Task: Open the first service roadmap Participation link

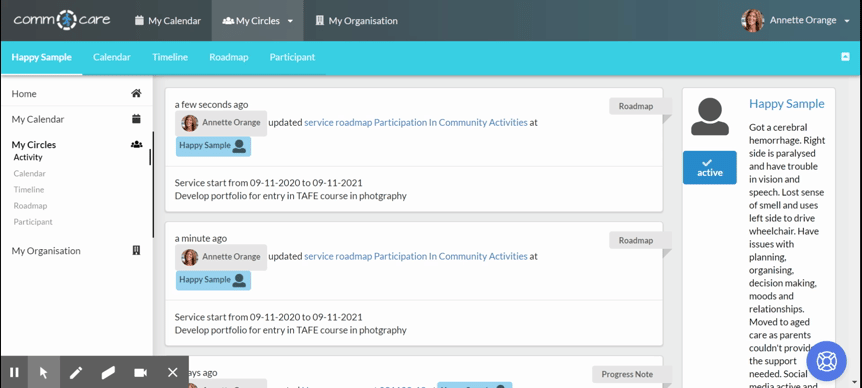Action: pos(416,123)
